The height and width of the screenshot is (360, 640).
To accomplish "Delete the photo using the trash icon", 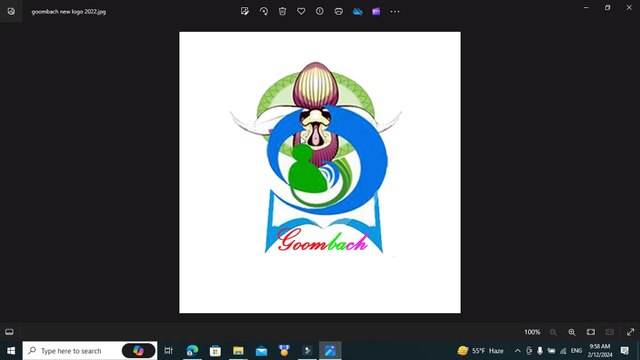I will tap(282, 11).
